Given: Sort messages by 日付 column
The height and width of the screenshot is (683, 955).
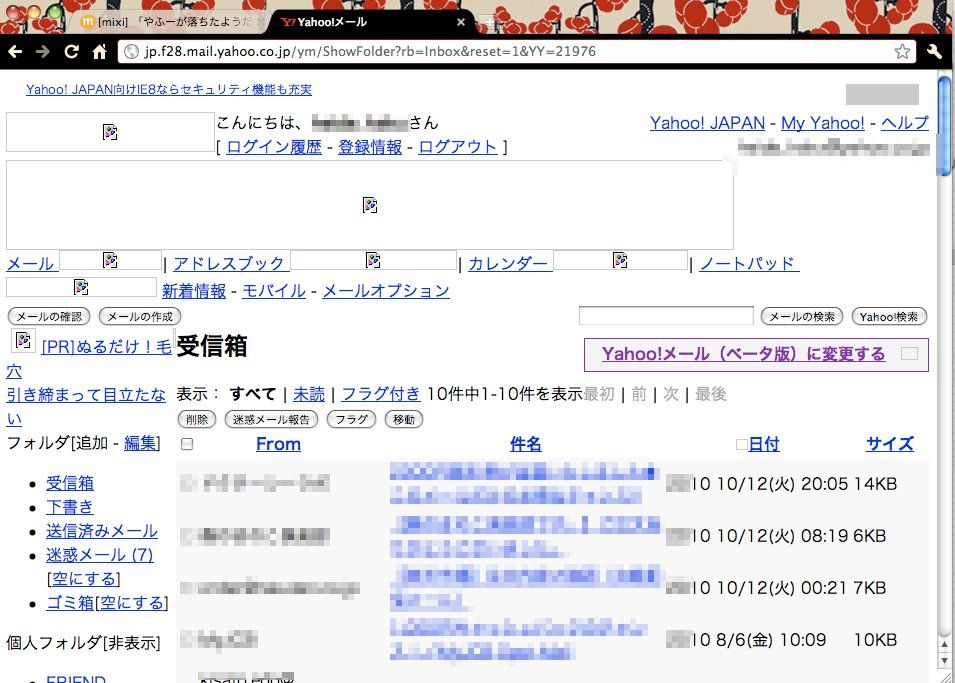Looking at the screenshot, I should 764,444.
